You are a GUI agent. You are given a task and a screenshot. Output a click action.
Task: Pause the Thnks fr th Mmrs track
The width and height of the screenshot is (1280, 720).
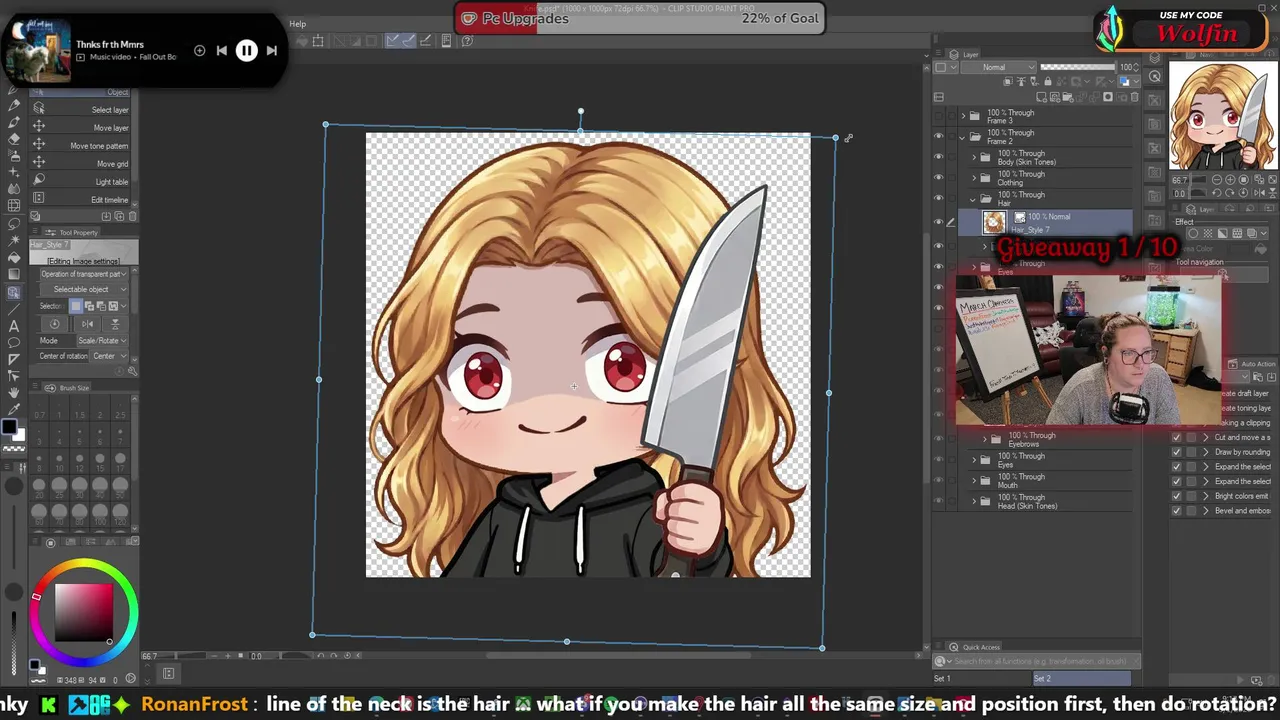[246, 50]
